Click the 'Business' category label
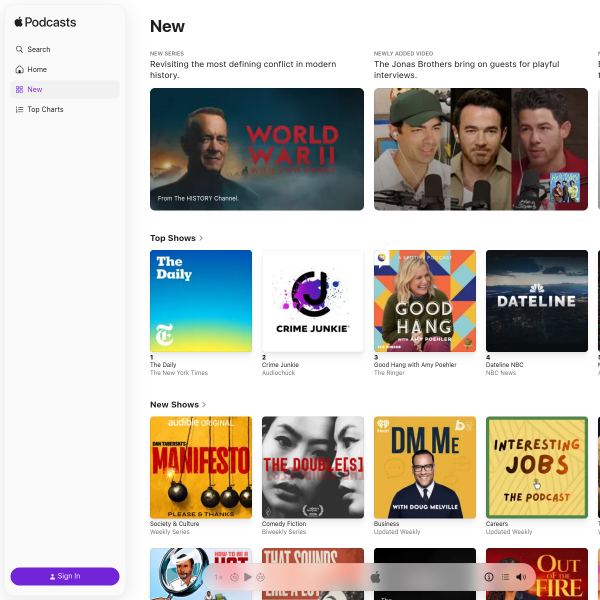The width and height of the screenshot is (600, 600). tap(386, 523)
